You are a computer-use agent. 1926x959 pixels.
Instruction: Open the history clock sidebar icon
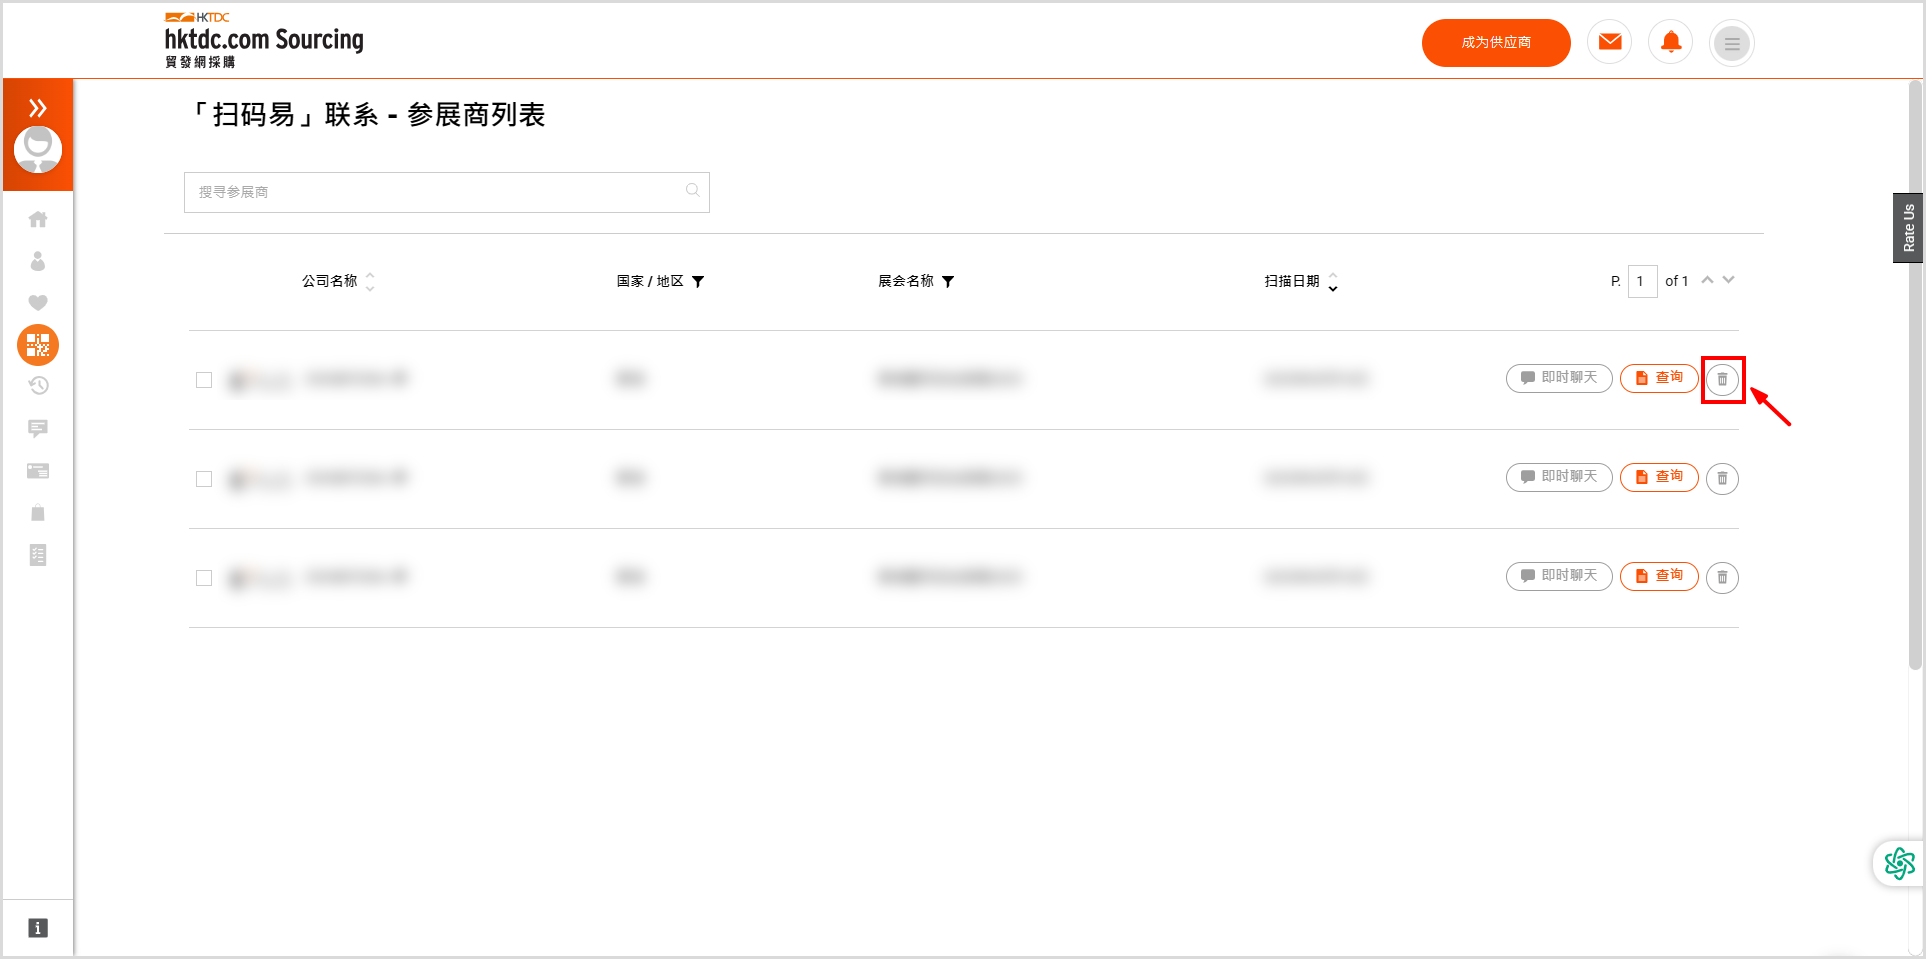38,386
